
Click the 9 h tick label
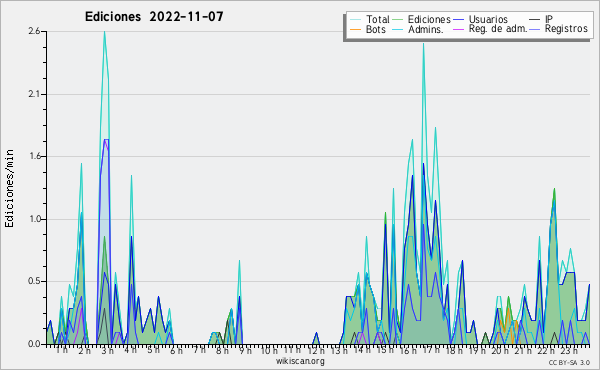[245, 350]
